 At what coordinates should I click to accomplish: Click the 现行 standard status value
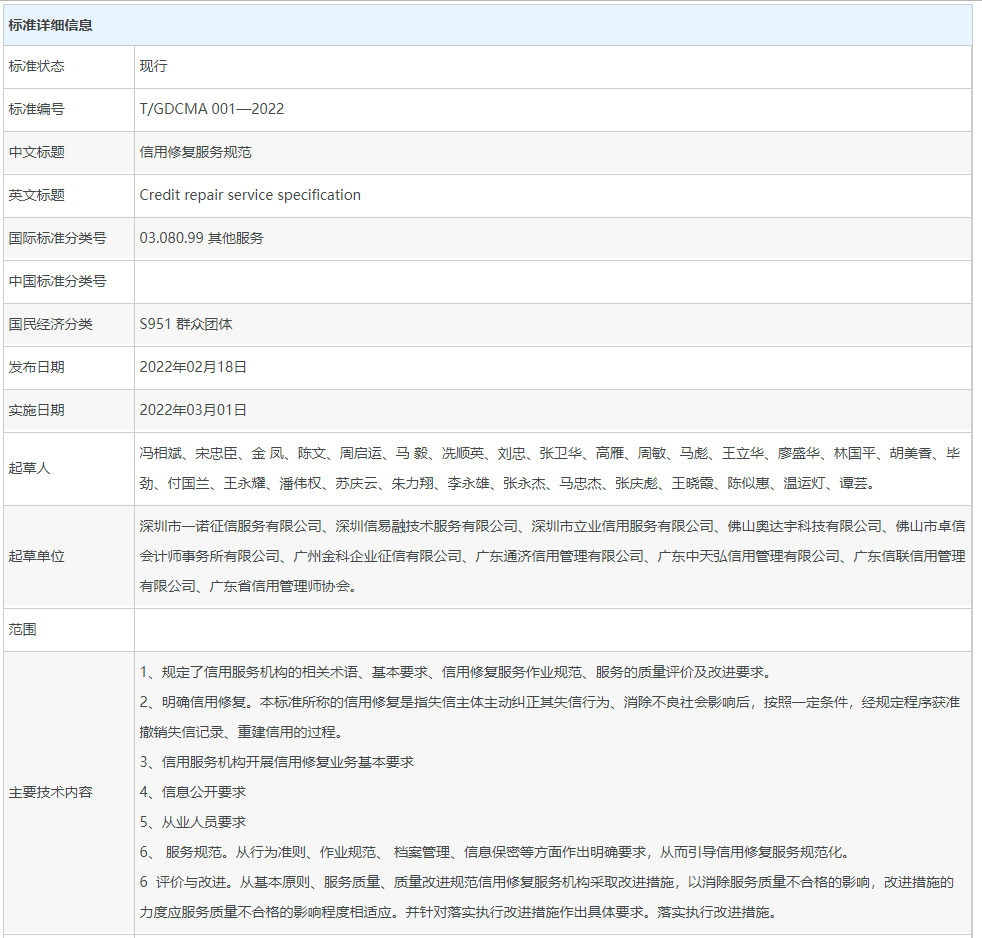(x=153, y=66)
